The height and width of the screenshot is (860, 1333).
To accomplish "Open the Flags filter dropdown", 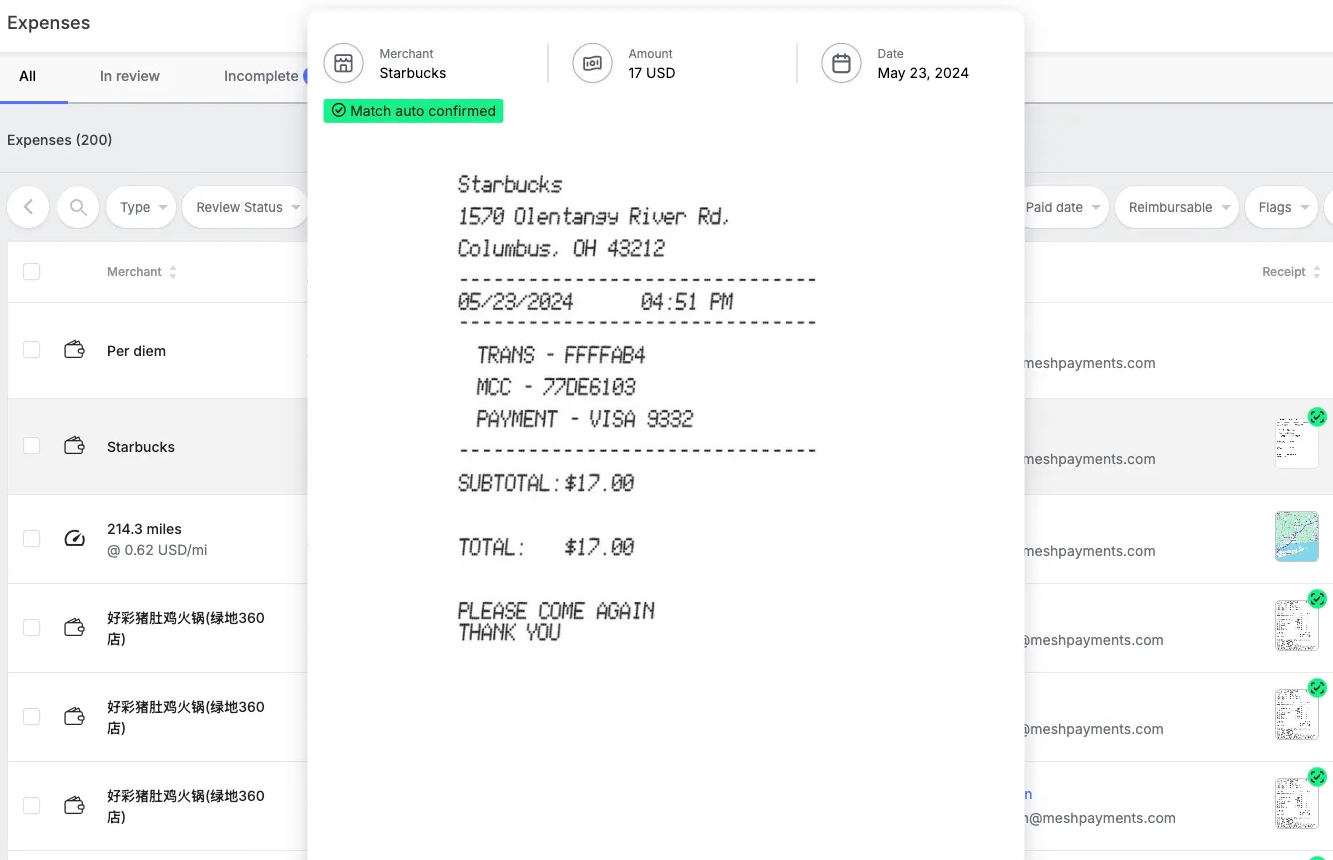I will (x=1282, y=208).
